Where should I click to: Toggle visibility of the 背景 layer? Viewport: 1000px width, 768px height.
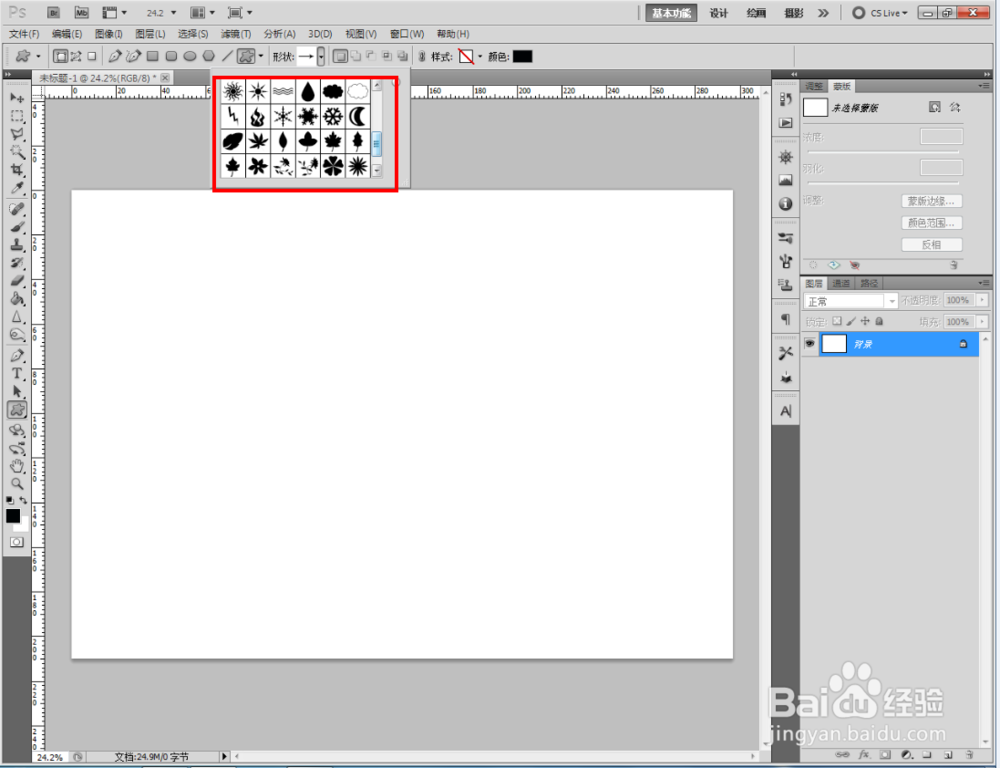pyautogui.click(x=810, y=344)
